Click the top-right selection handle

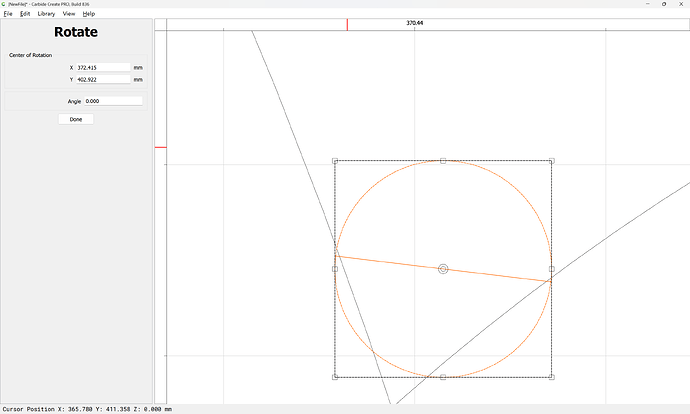click(x=551, y=160)
